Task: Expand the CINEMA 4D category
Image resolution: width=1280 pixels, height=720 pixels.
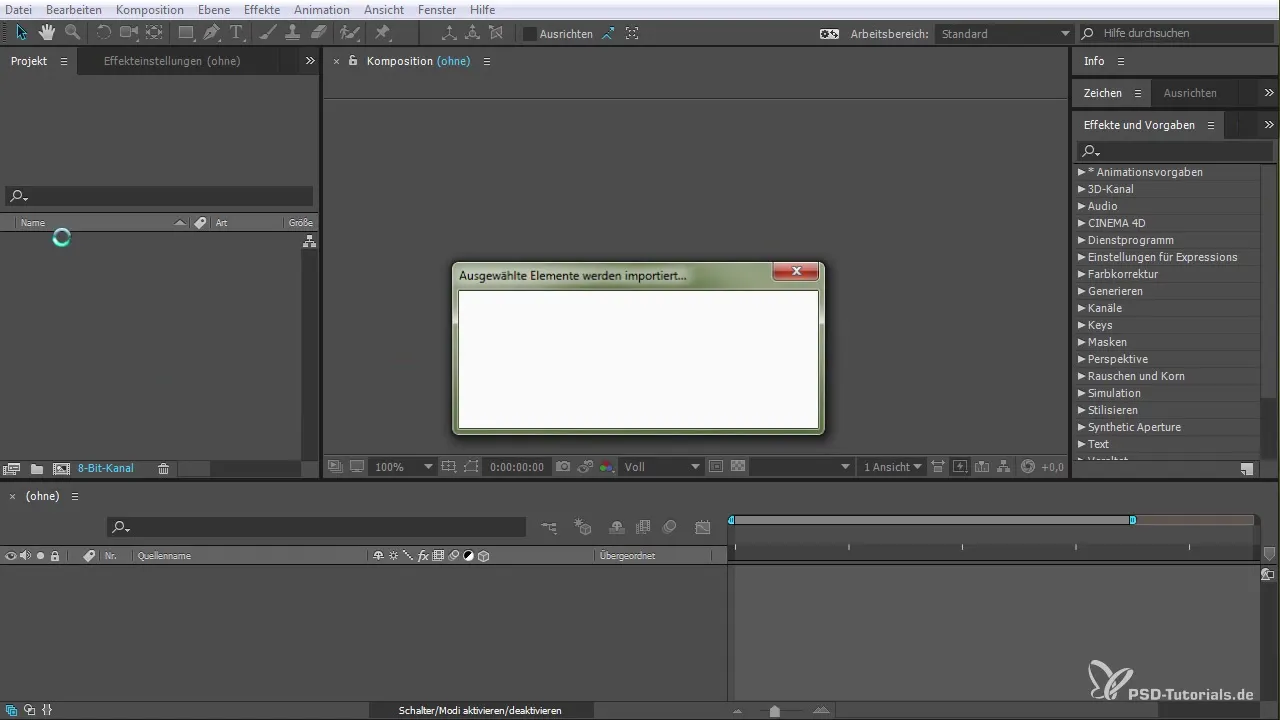Action: pyautogui.click(x=1082, y=223)
